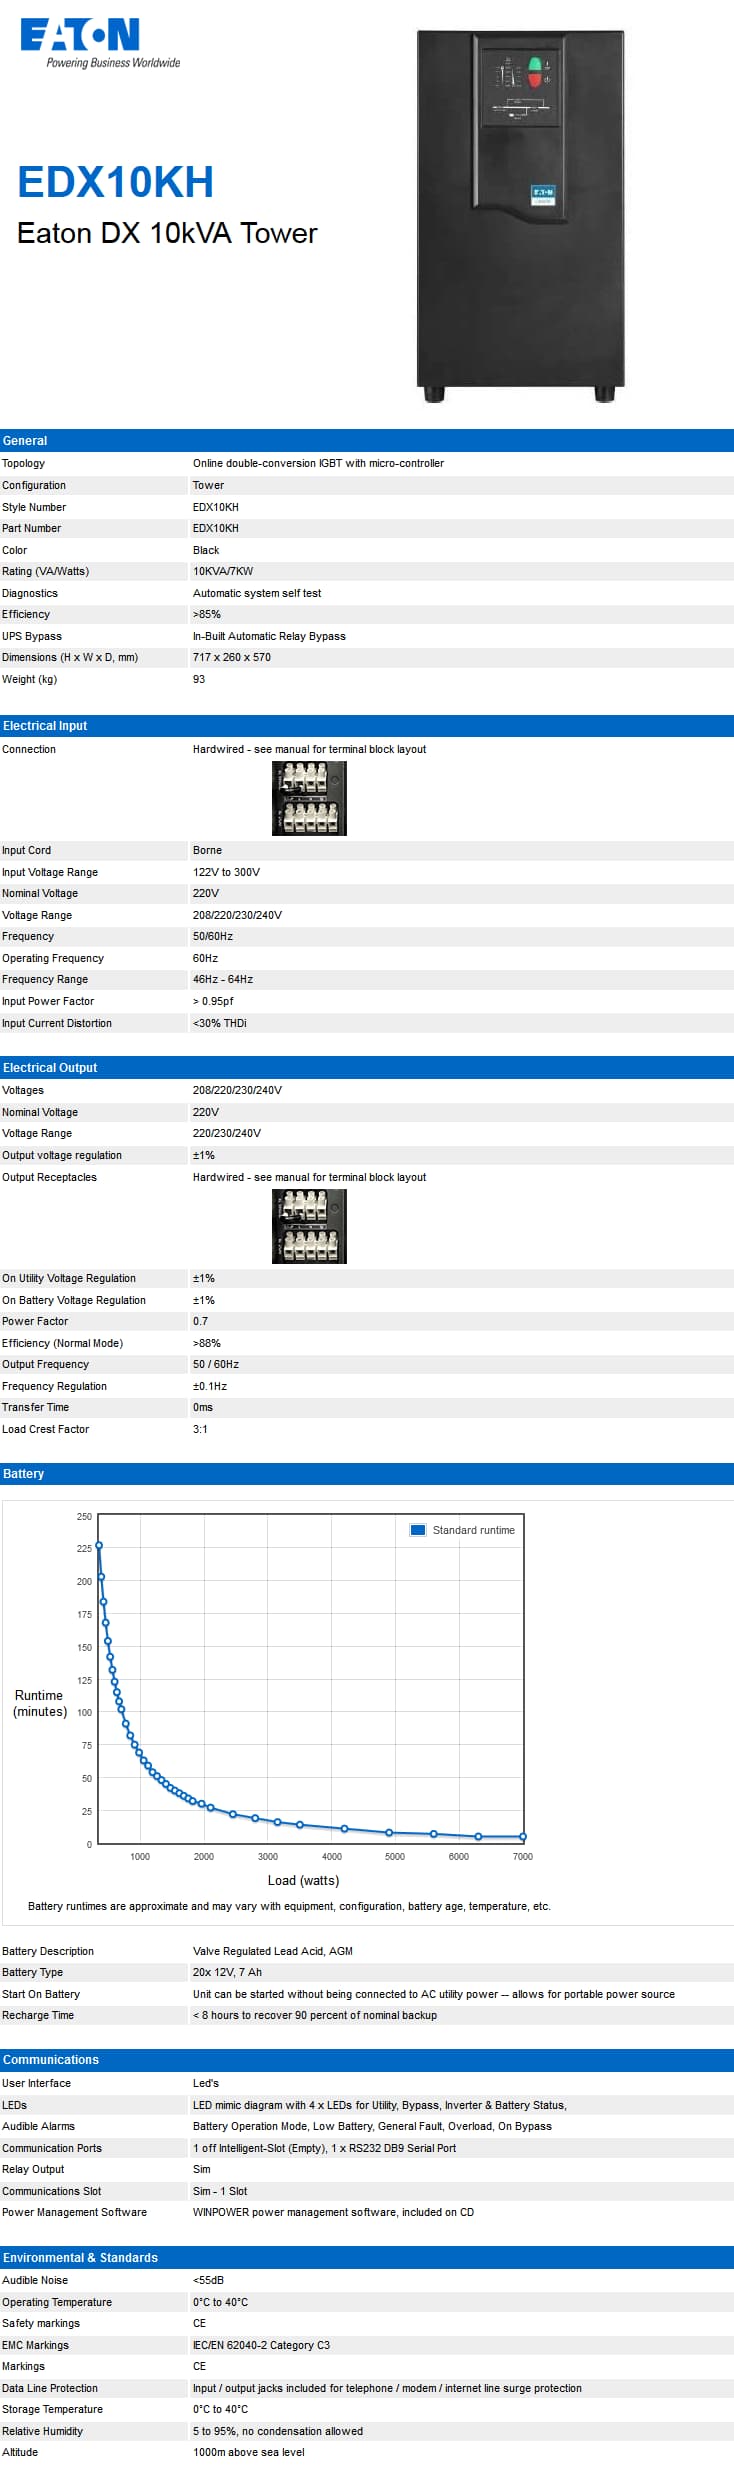The image size is (734, 2466).
Task: Select the Dimensions value 717 x 260 x 570
Action: click(x=232, y=657)
